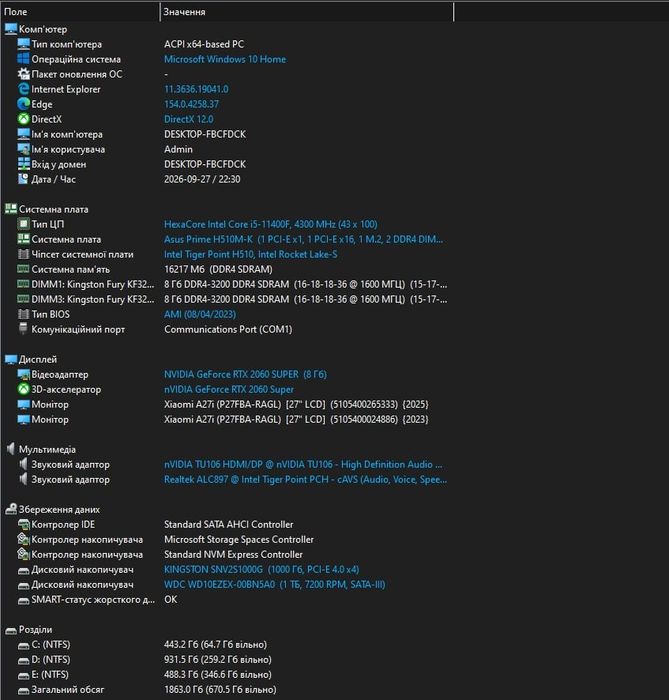
Task: Click the Тип BIOS chip icon
Action: pyautogui.click(x=23, y=314)
